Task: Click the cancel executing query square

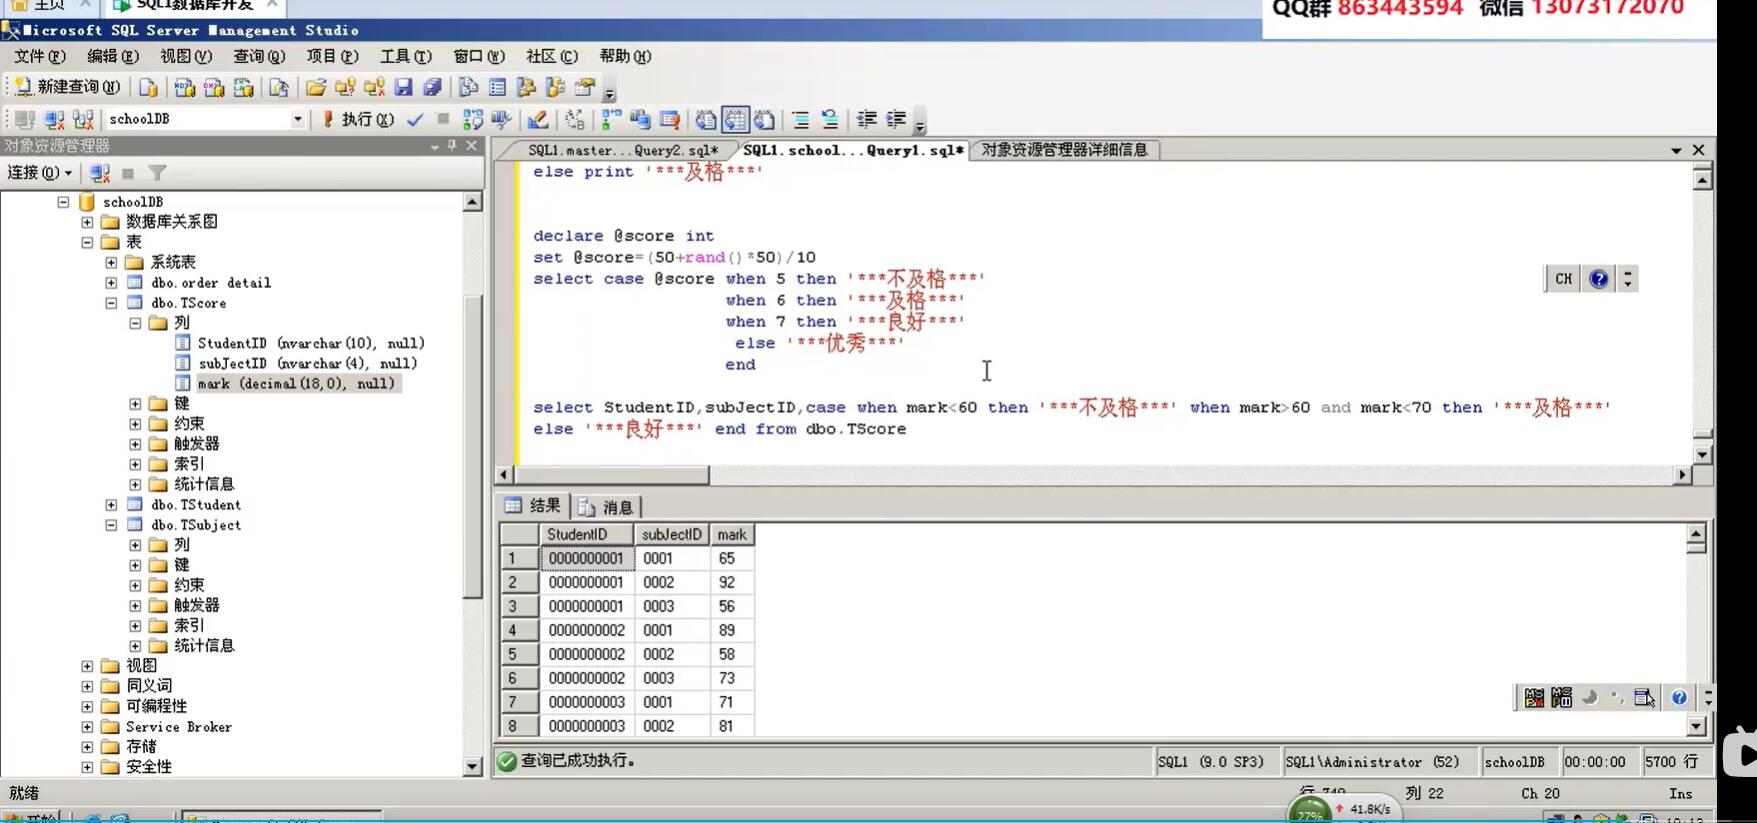Action: 443,119
